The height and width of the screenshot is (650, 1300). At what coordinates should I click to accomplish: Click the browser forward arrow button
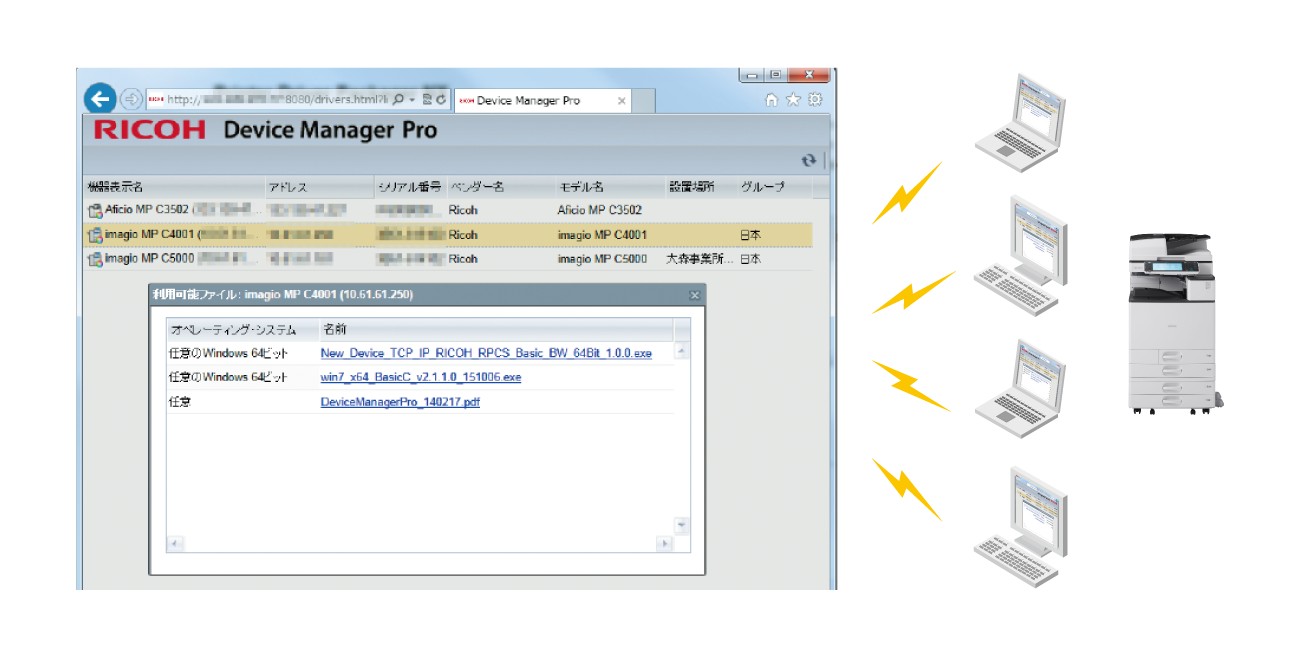coord(131,99)
